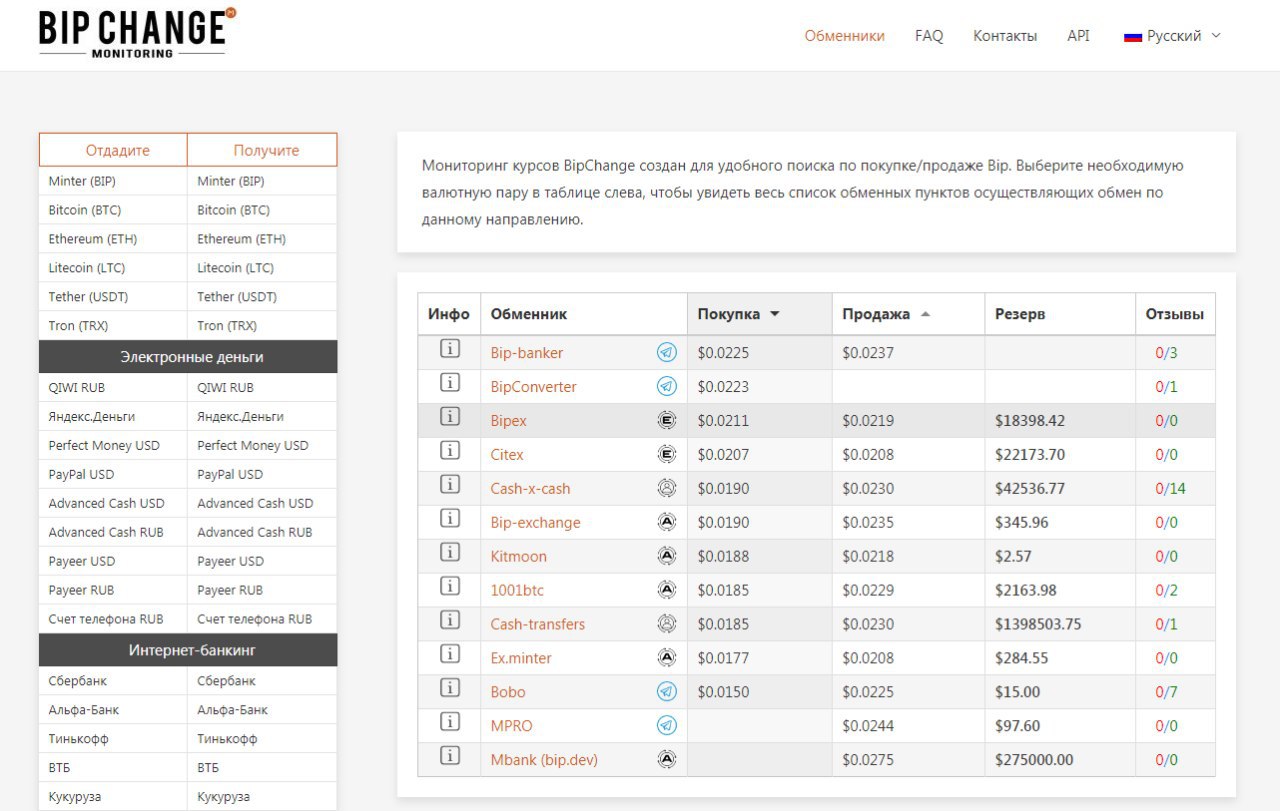The image size is (1280, 811).
Task: Open info icon for Kitmoon row
Action: 450,552
